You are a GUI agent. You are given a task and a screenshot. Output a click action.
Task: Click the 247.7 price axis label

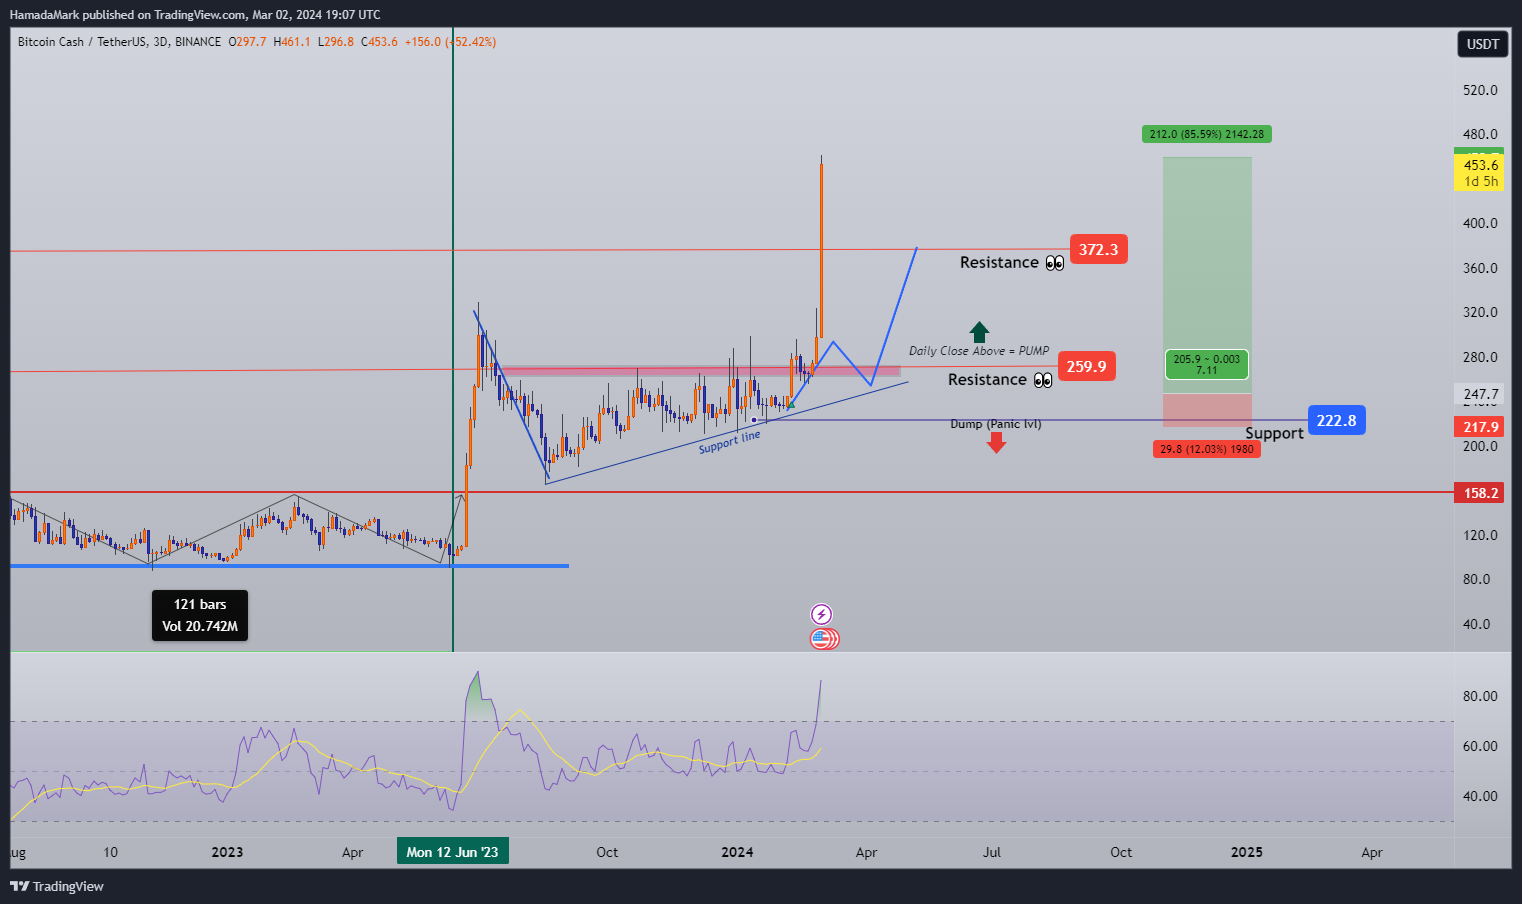click(1481, 394)
